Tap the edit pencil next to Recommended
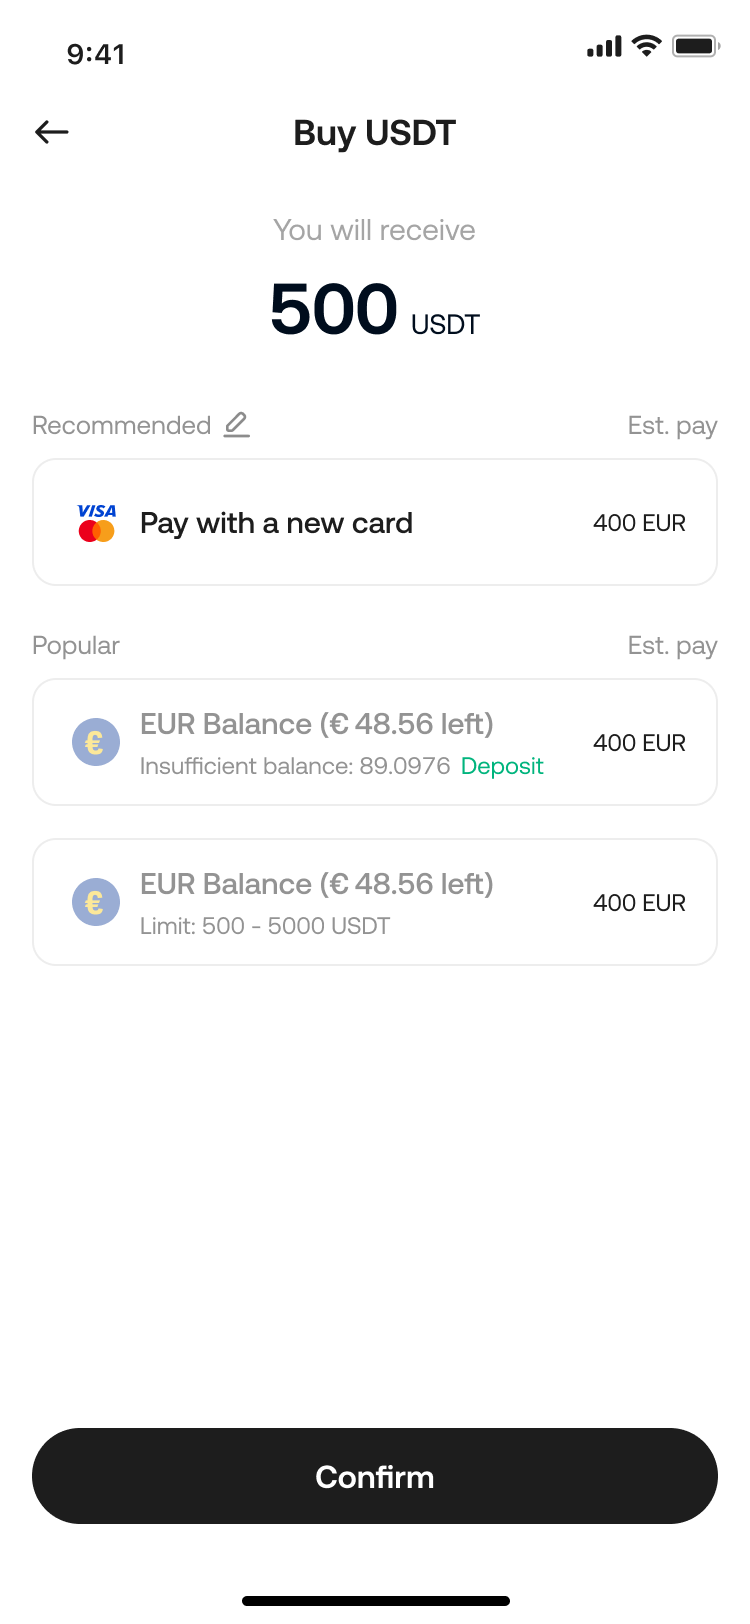The width and height of the screenshot is (750, 1624). pos(236,425)
